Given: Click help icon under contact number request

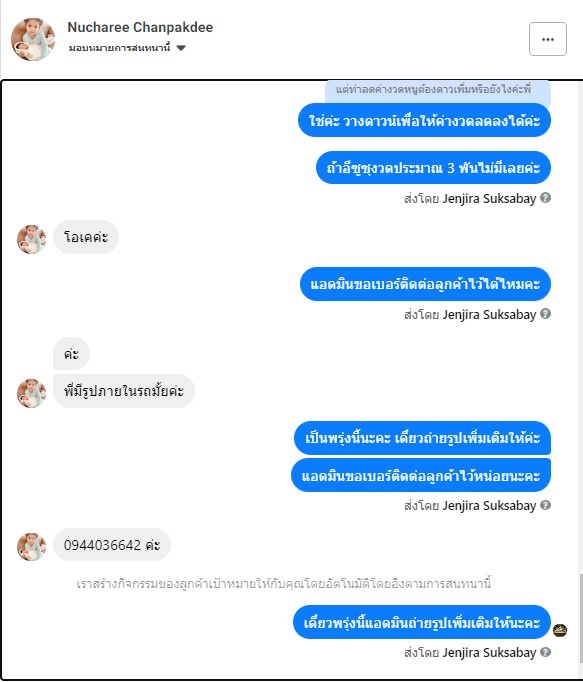Looking at the screenshot, I should pos(546,314).
